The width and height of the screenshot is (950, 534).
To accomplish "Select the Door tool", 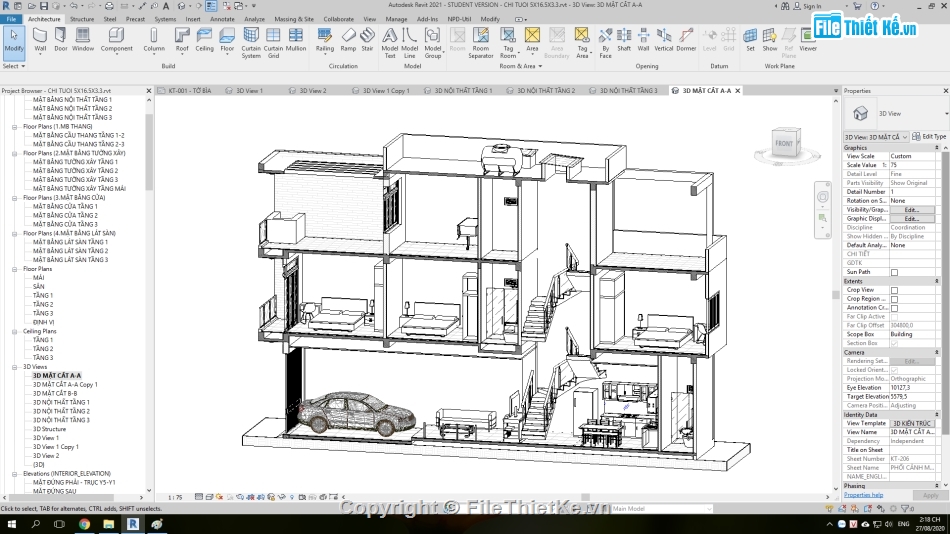I will pyautogui.click(x=61, y=40).
